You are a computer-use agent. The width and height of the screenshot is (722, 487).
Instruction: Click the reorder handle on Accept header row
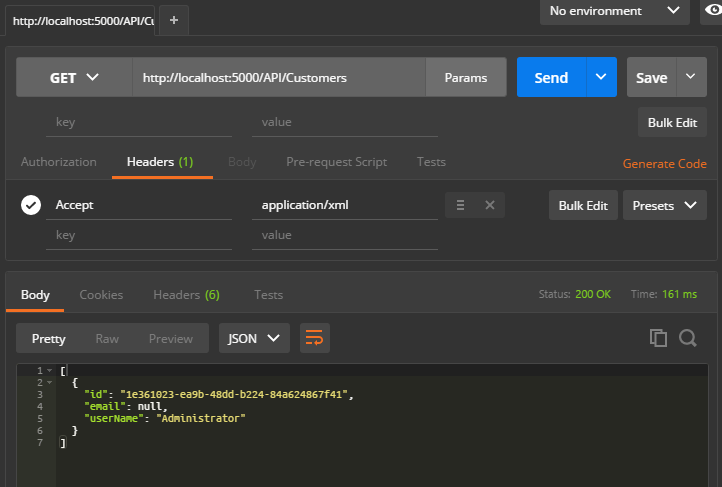[460, 205]
